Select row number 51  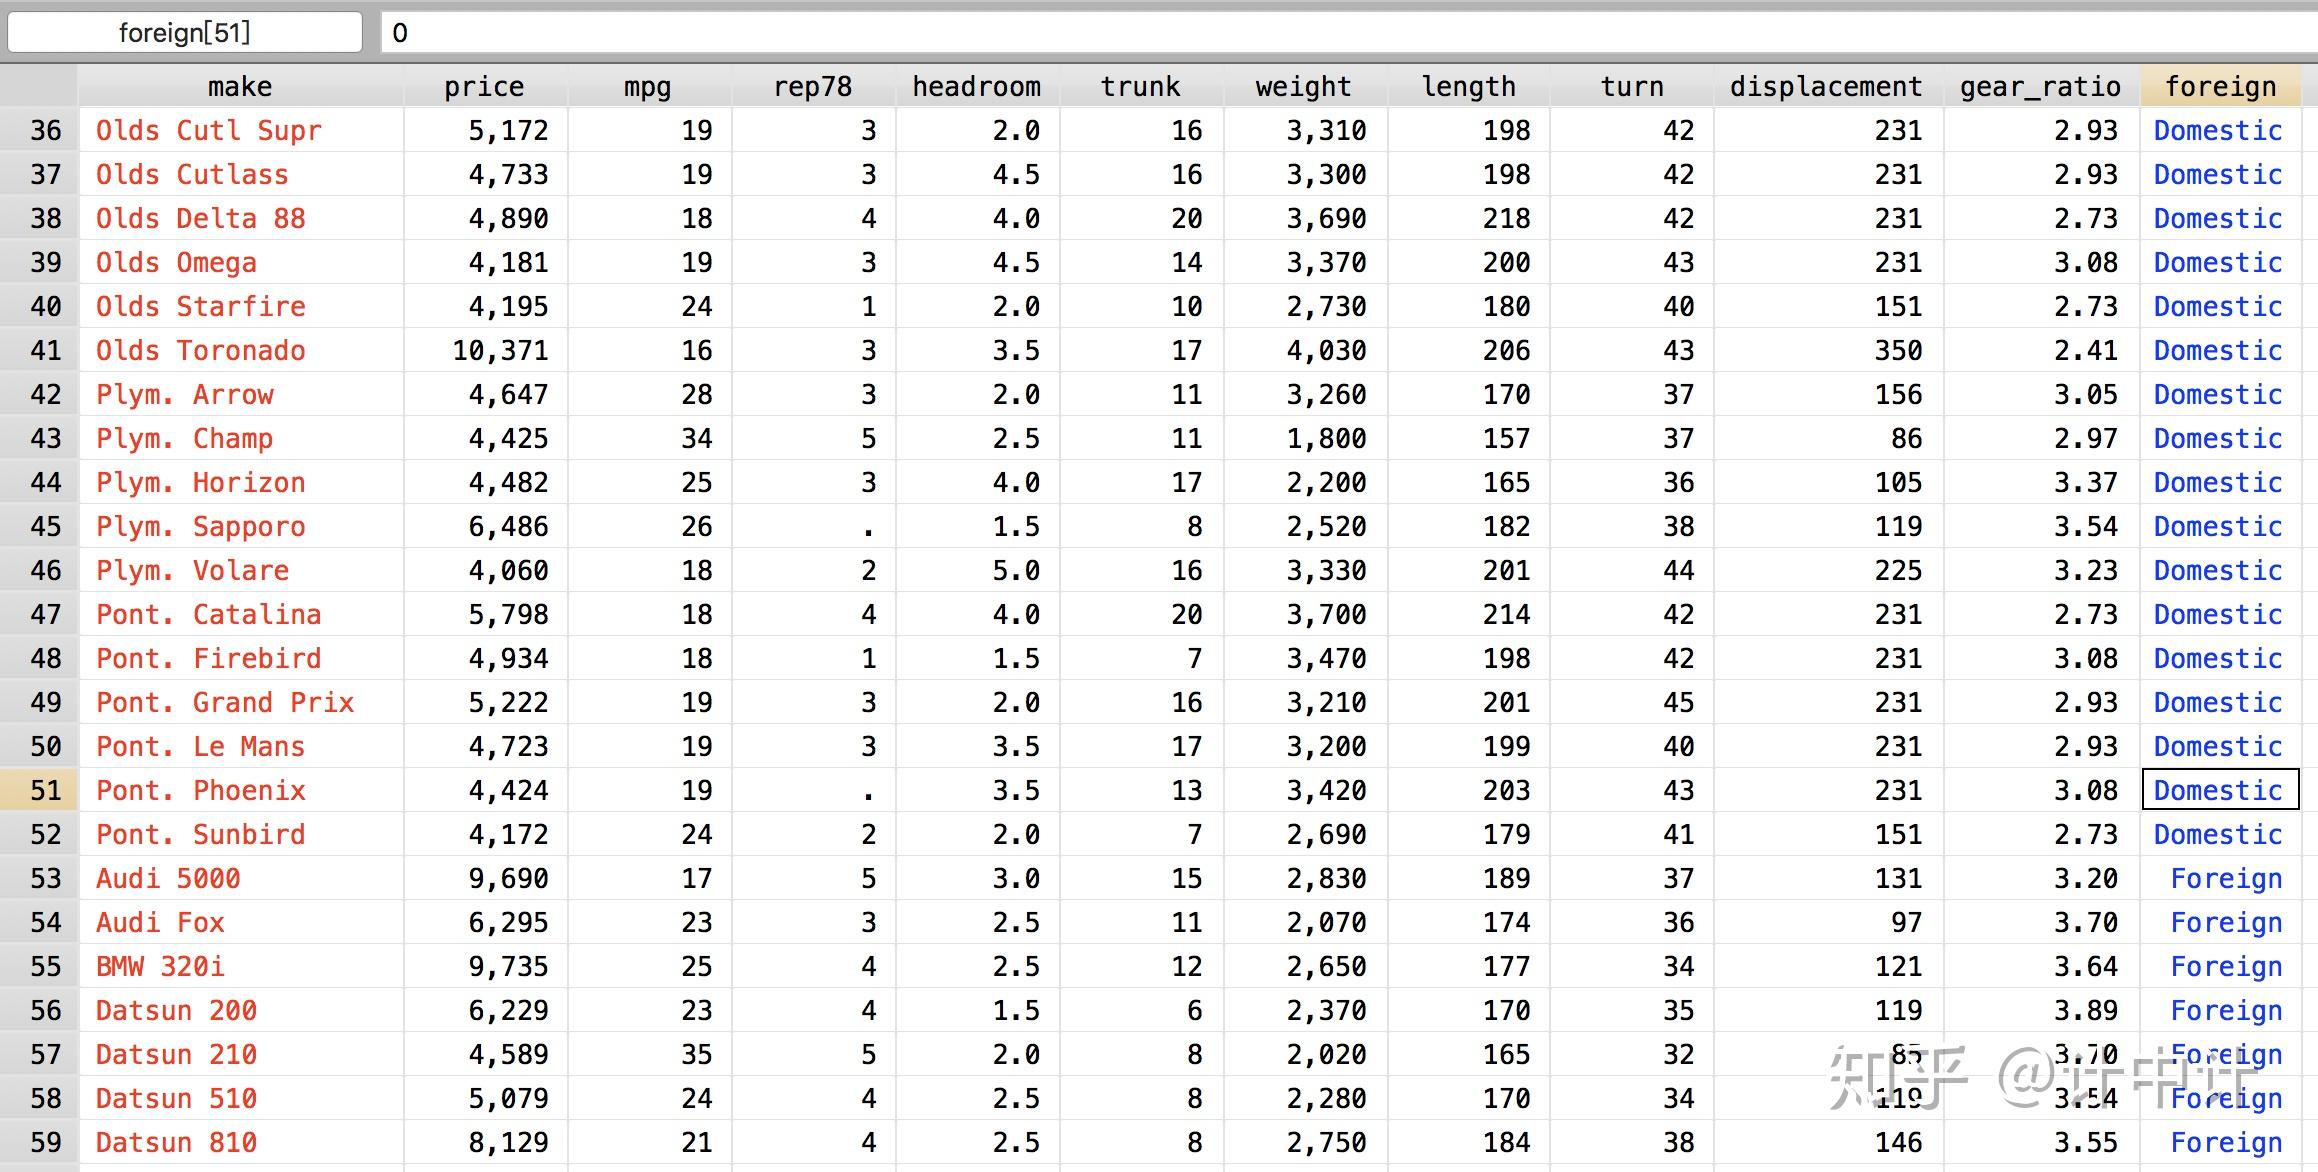(45, 790)
